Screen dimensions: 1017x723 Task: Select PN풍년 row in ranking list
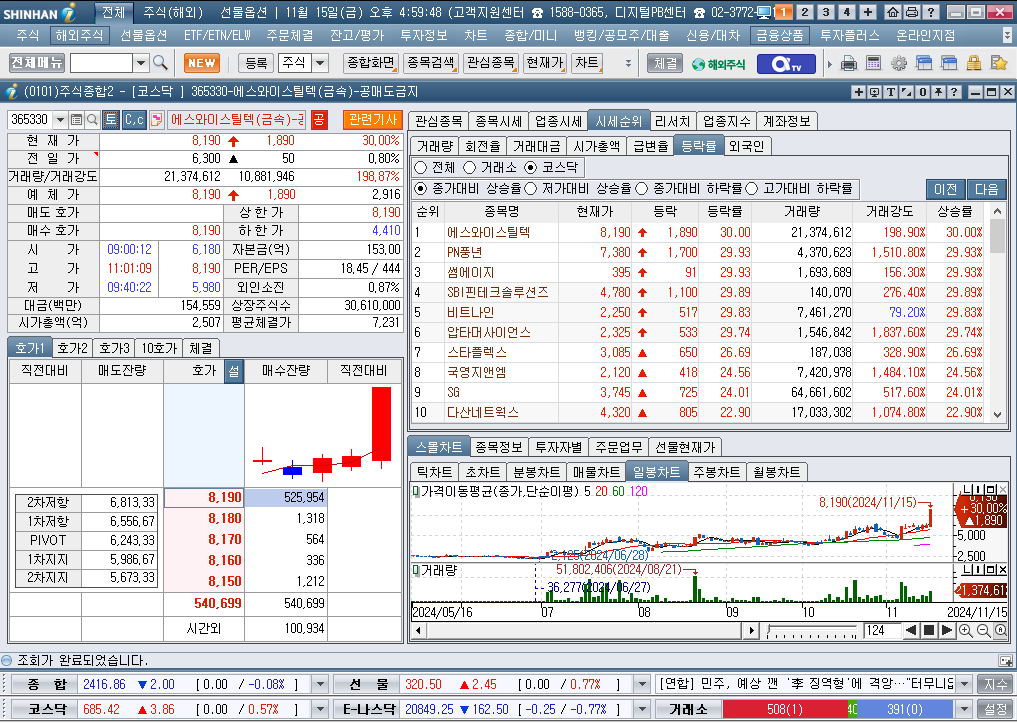click(698, 252)
